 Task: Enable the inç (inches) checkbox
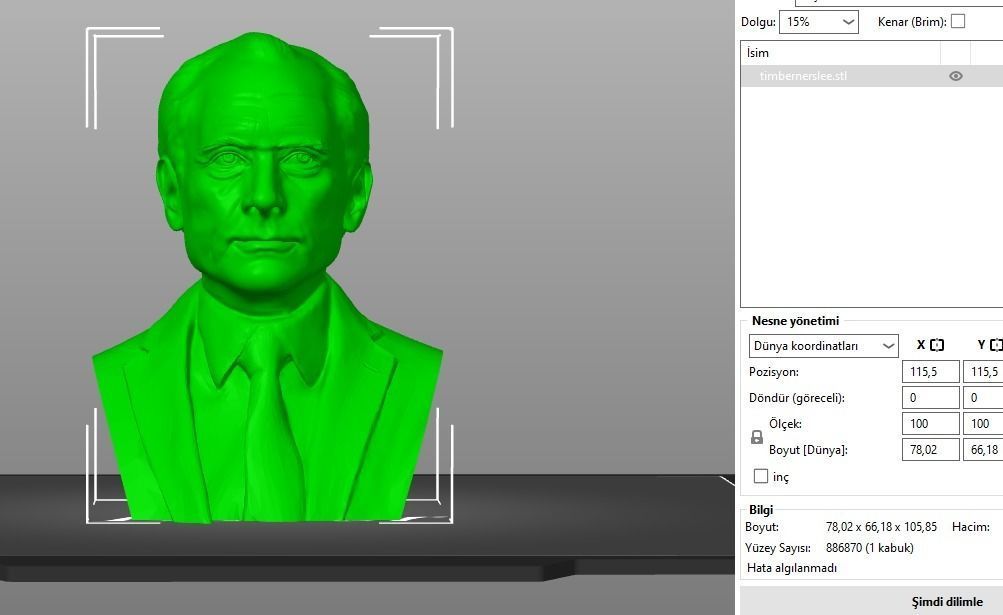click(x=761, y=476)
